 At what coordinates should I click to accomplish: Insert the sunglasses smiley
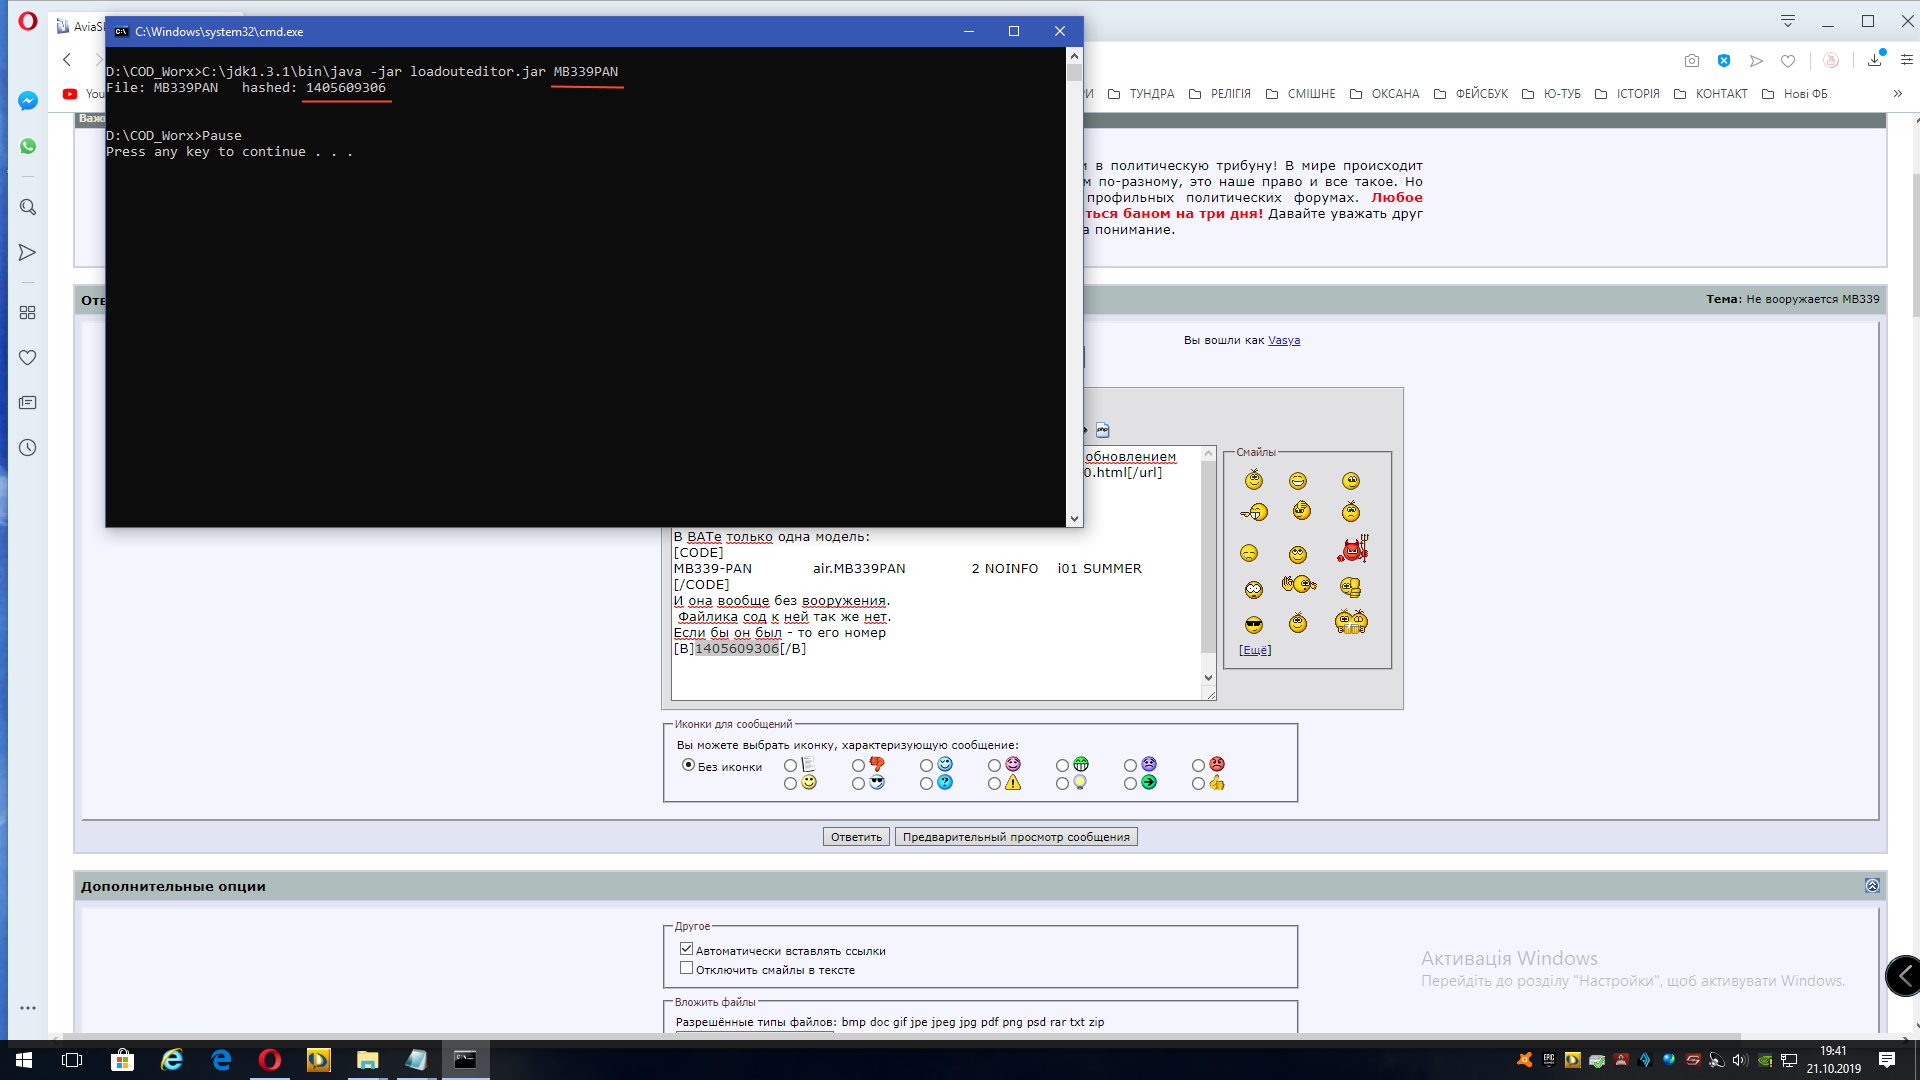pos(1253,625)
